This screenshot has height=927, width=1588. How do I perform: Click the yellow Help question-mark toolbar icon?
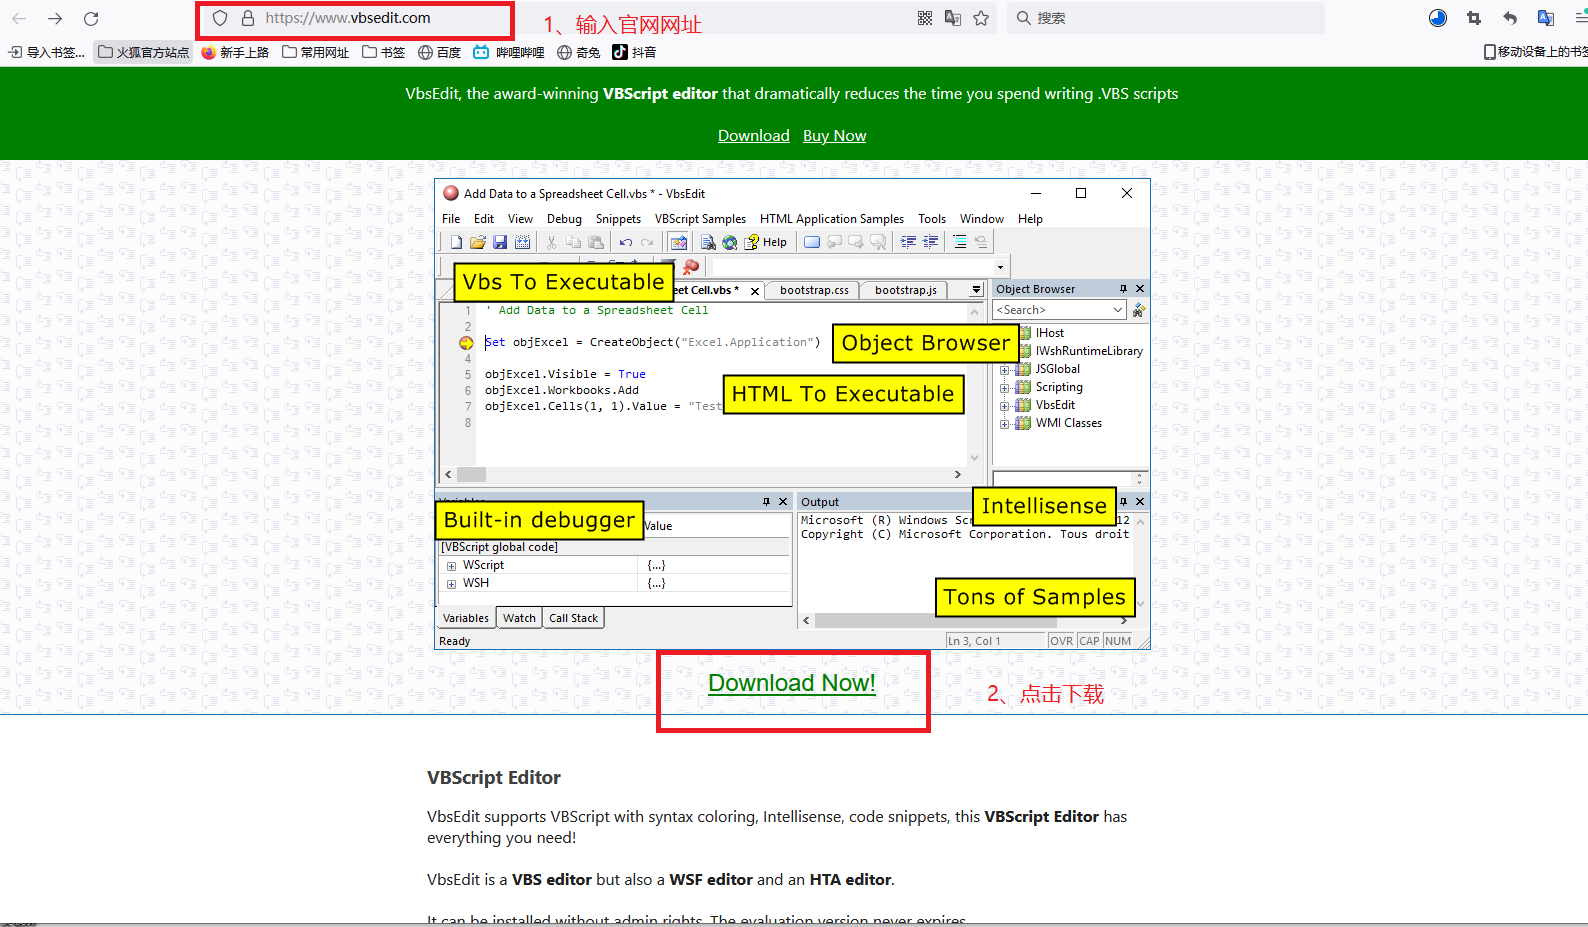click(751, 242)
